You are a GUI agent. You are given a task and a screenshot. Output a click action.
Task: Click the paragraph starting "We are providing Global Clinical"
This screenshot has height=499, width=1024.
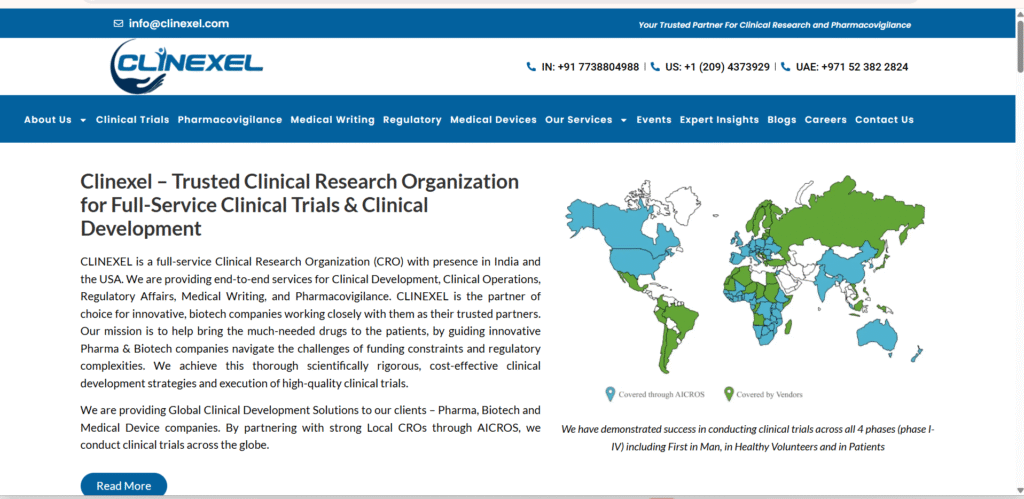310,428
